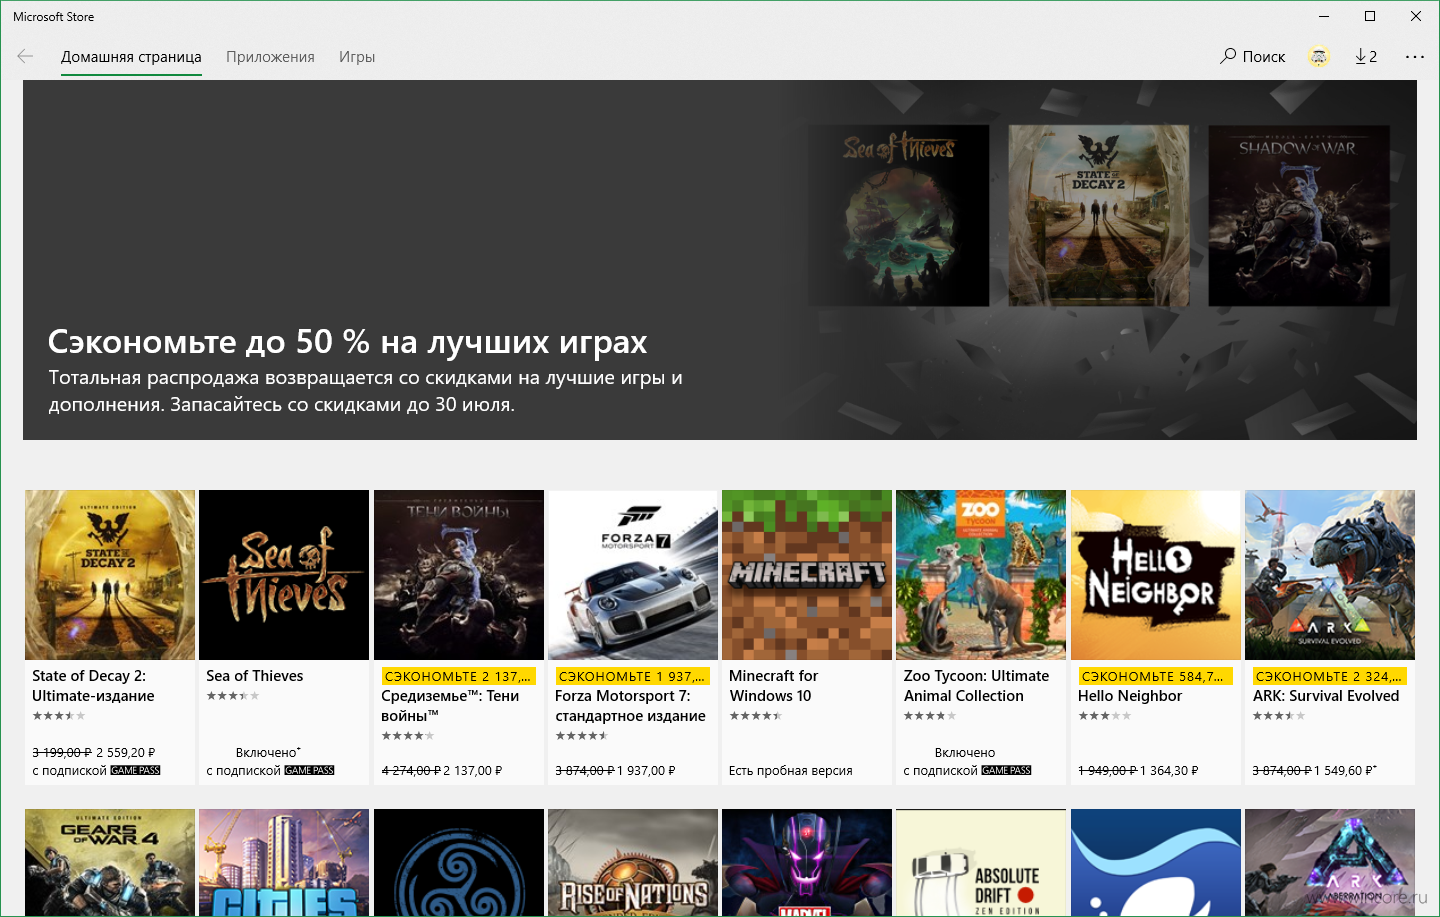Screen dimensions: 1440x917
Task: Minimize the Microsoft Store window
Action: pyautogui.click(x=1324, y=16)
